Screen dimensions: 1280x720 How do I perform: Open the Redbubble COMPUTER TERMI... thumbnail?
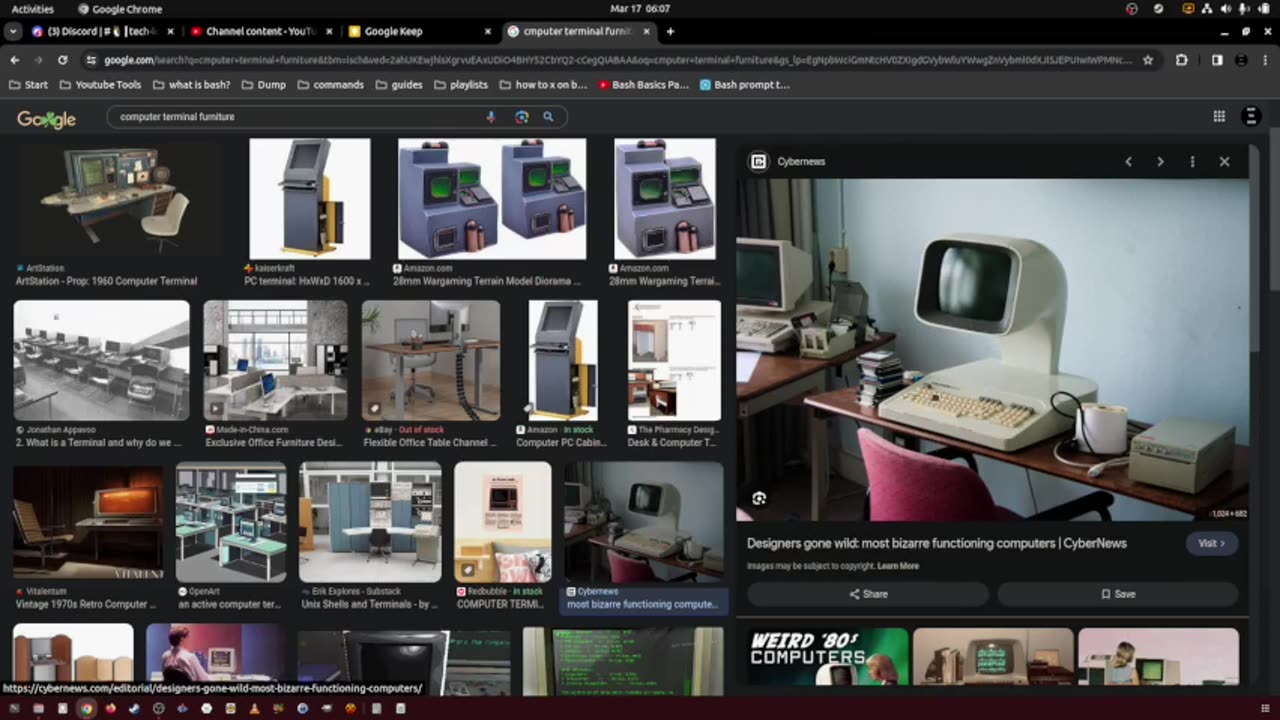click(x=502, y=522)
